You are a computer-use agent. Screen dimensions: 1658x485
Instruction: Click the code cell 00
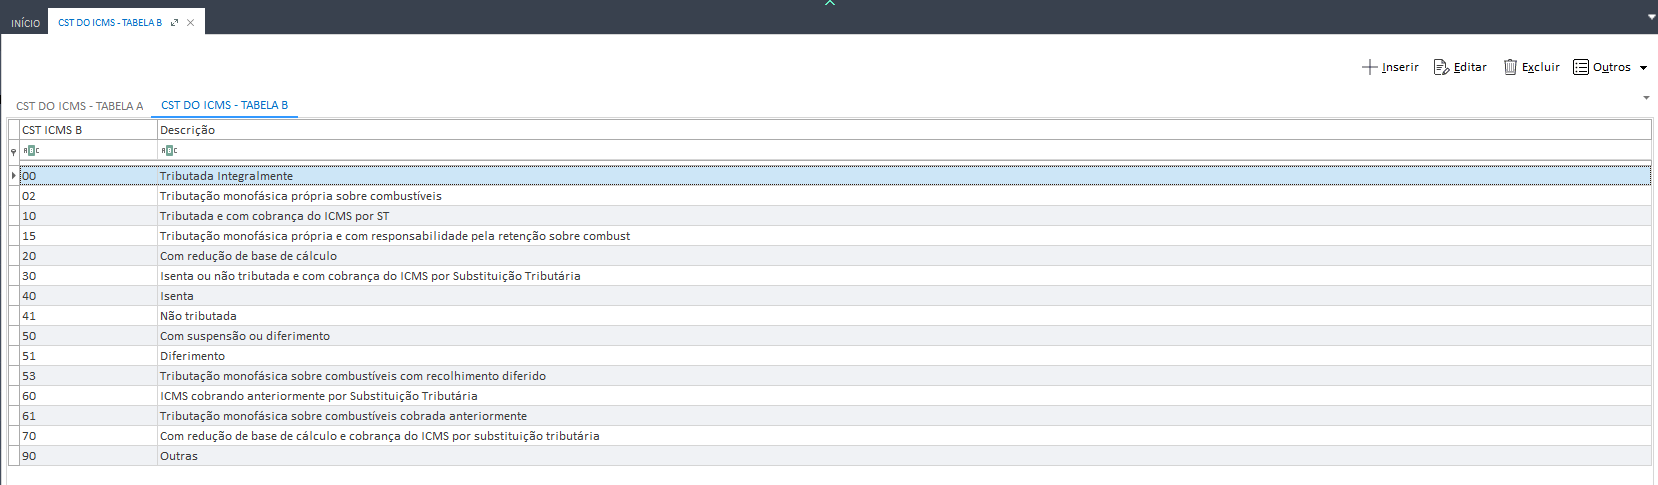click(x=88, y=176)
